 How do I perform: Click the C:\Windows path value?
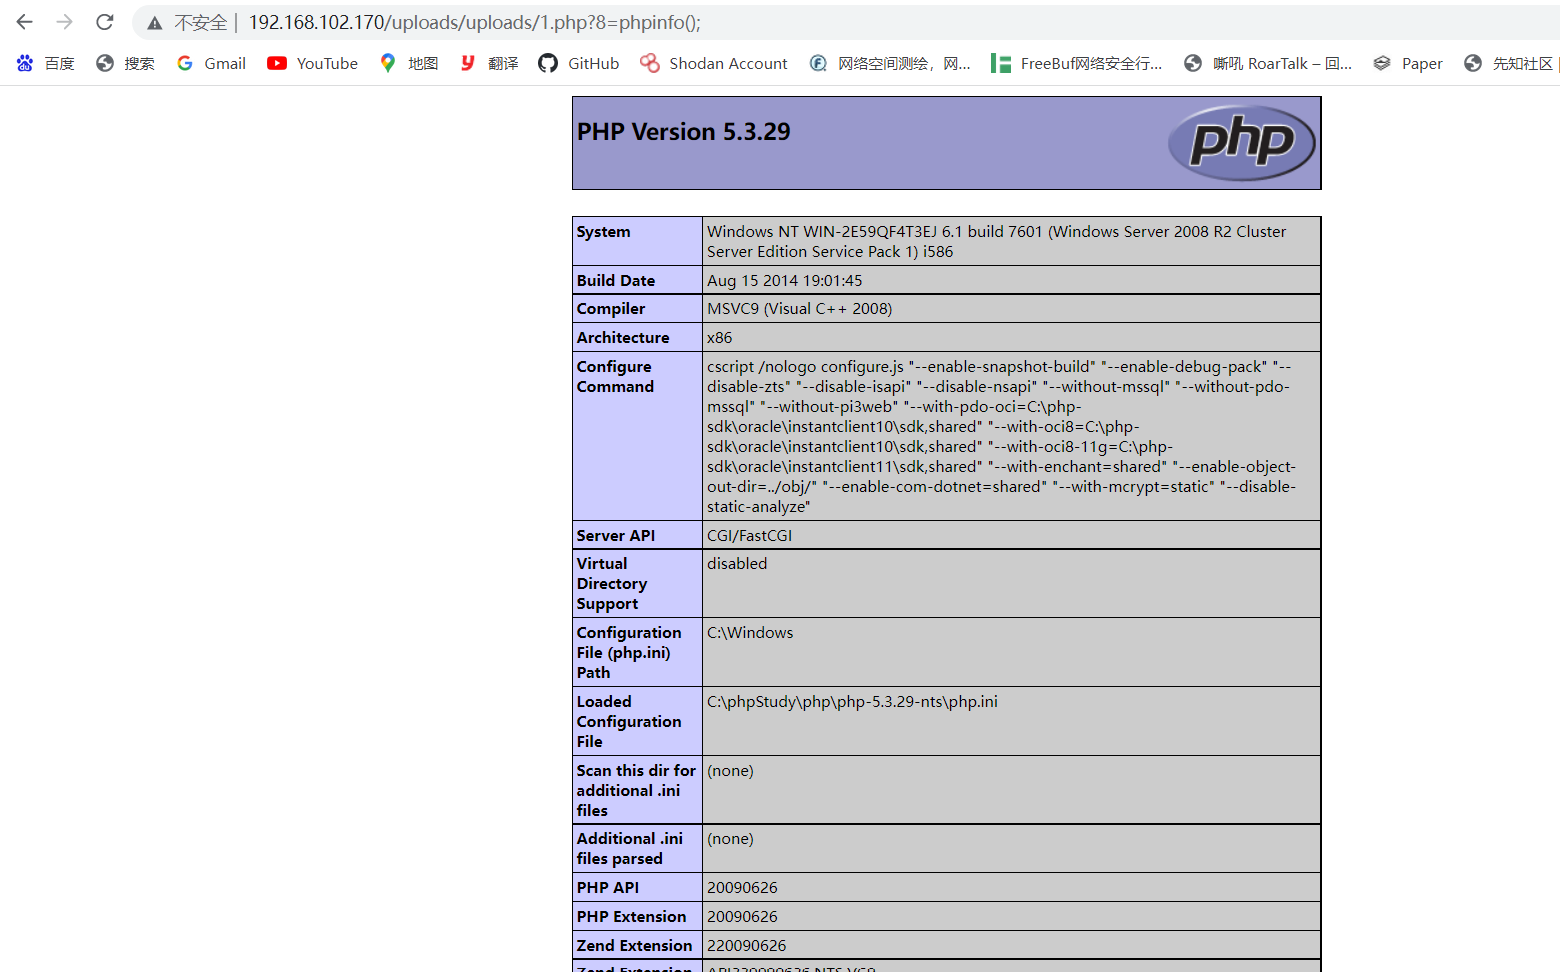(750, 632)
